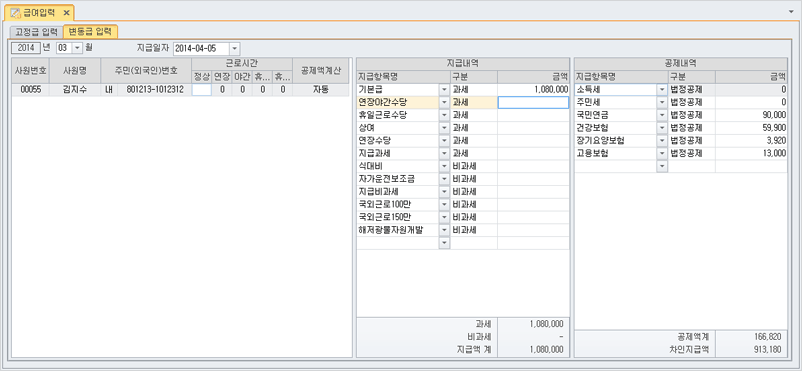
Task: Click the ID number 801213-1012312
Action: [154, 90]
